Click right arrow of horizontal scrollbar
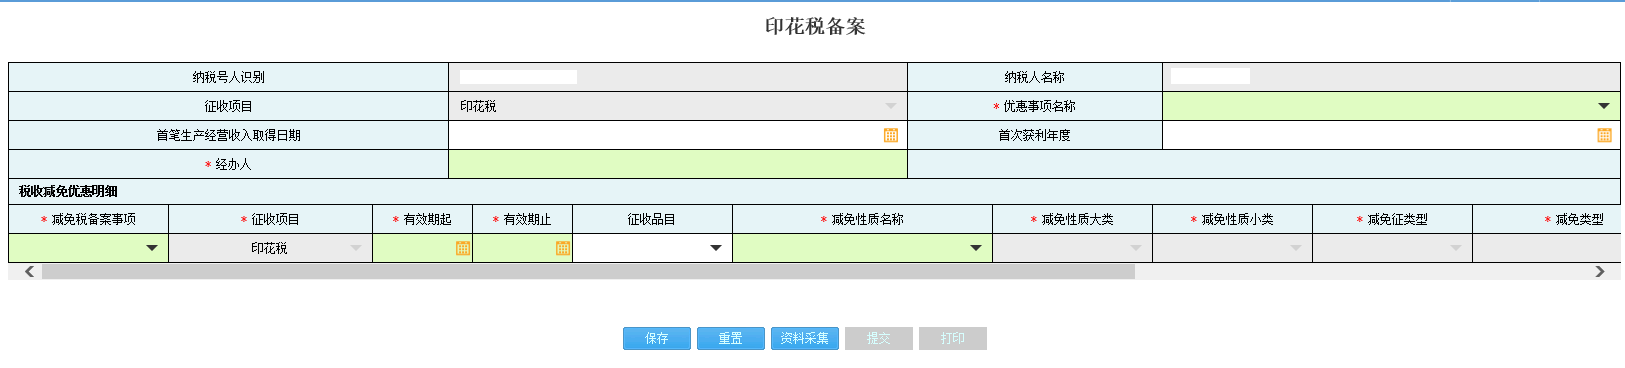 click(1600, 271)
